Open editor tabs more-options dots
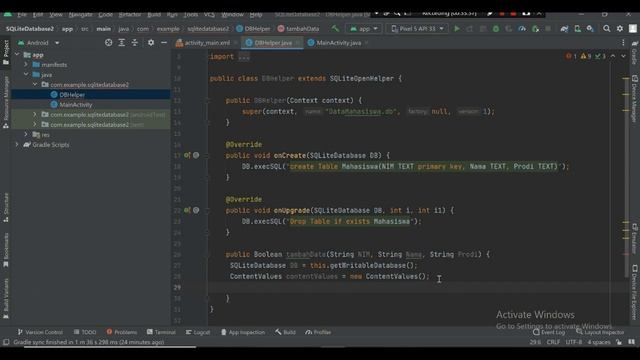 (623, 42)
